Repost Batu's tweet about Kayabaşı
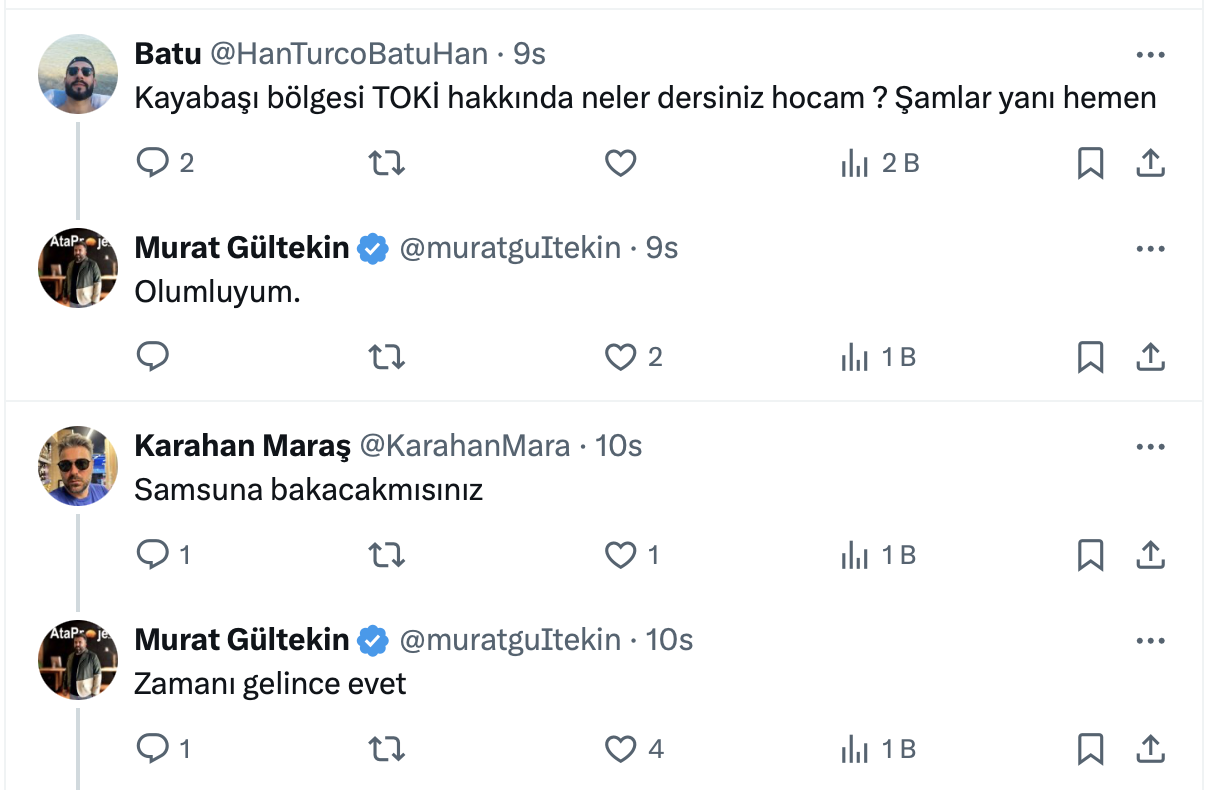The image size is (1208, 790). 387,162
